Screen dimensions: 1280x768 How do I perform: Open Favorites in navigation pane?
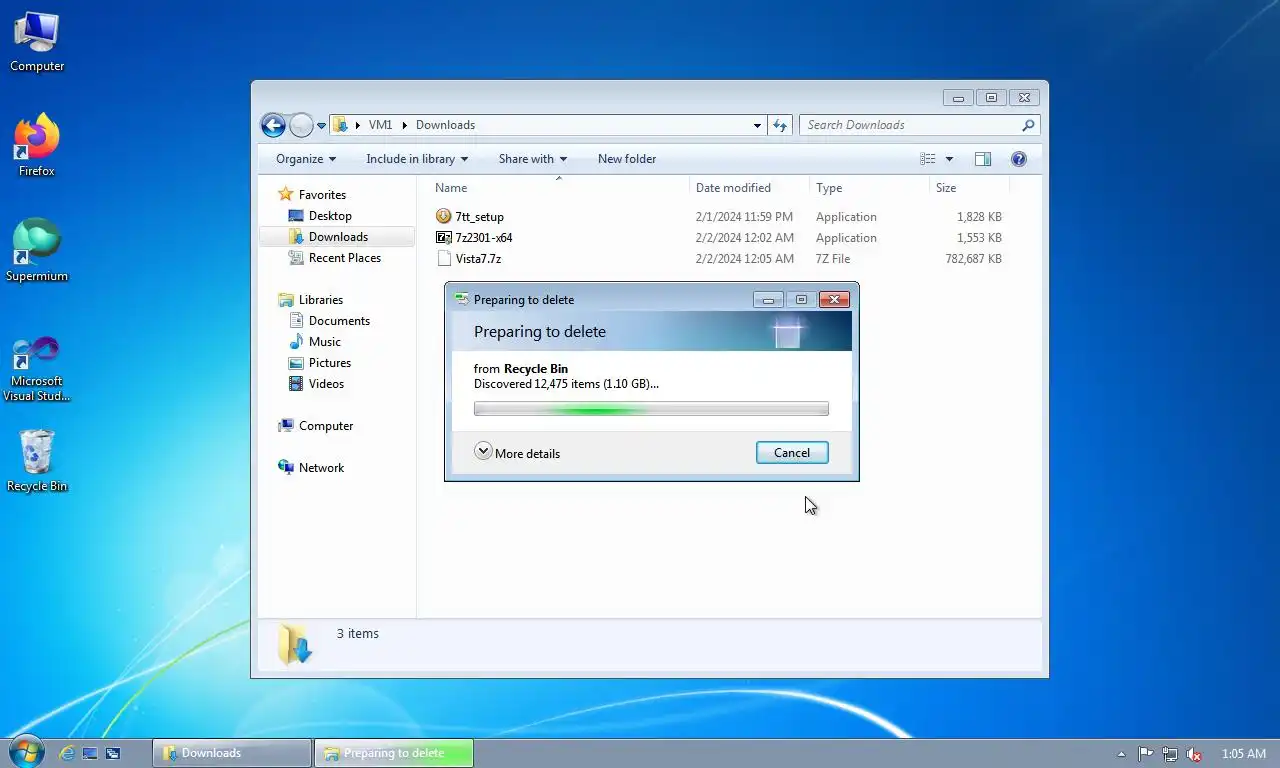coord(322,195)
